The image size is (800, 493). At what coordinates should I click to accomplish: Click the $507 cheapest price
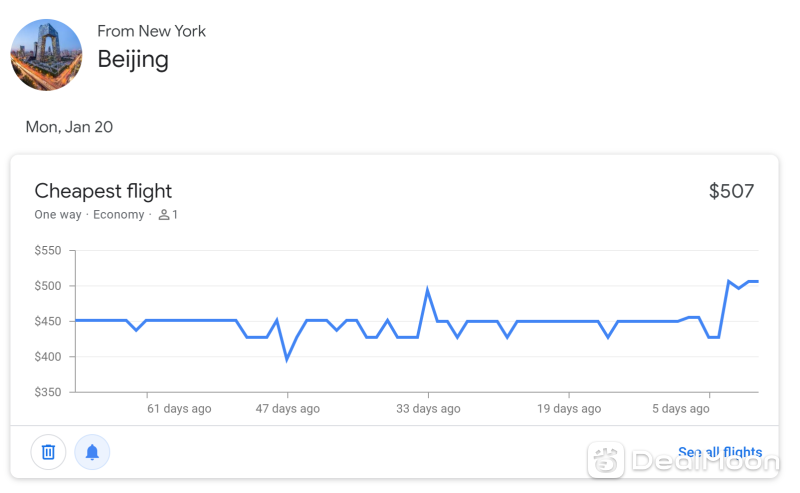point(731,191)
